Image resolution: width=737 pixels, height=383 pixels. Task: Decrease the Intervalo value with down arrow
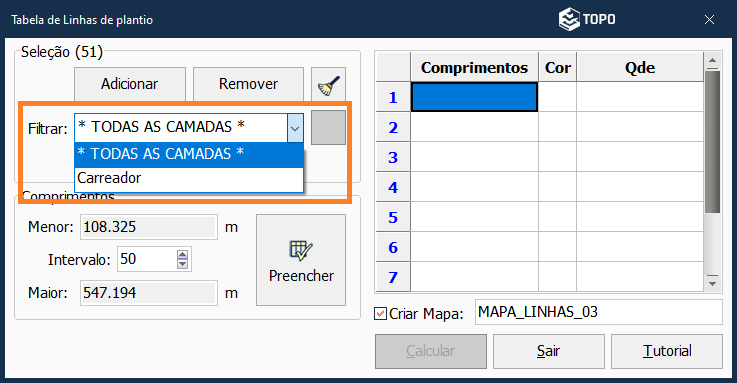pos(182,264)
